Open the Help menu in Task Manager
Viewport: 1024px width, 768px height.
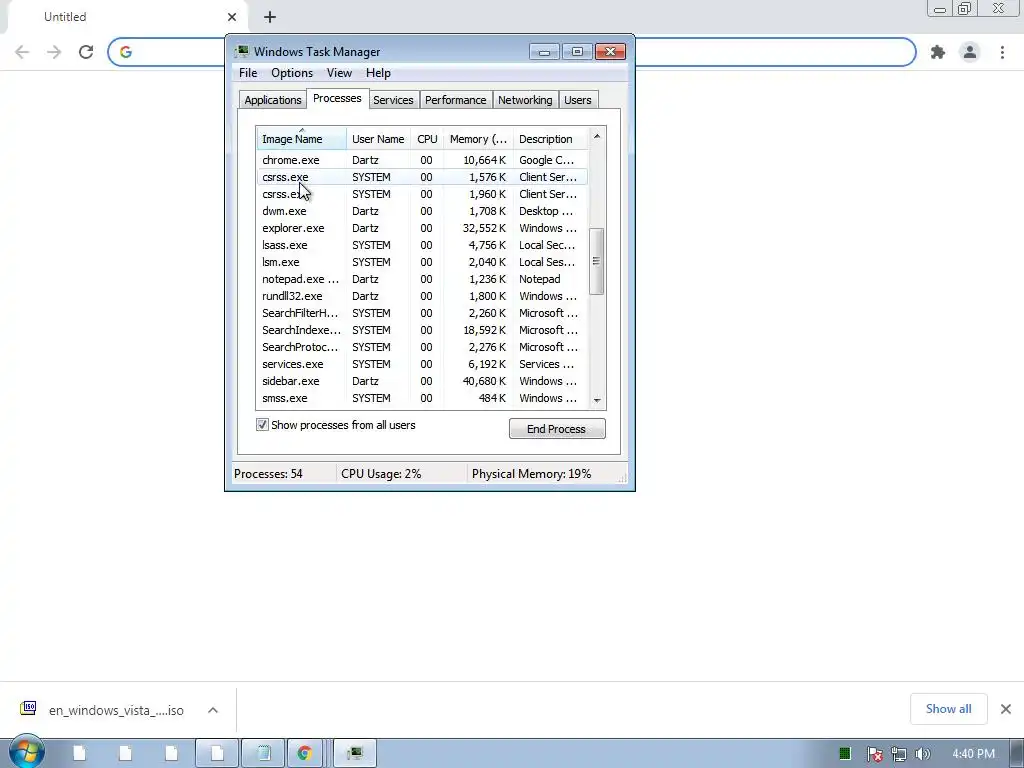click(378, 73)
